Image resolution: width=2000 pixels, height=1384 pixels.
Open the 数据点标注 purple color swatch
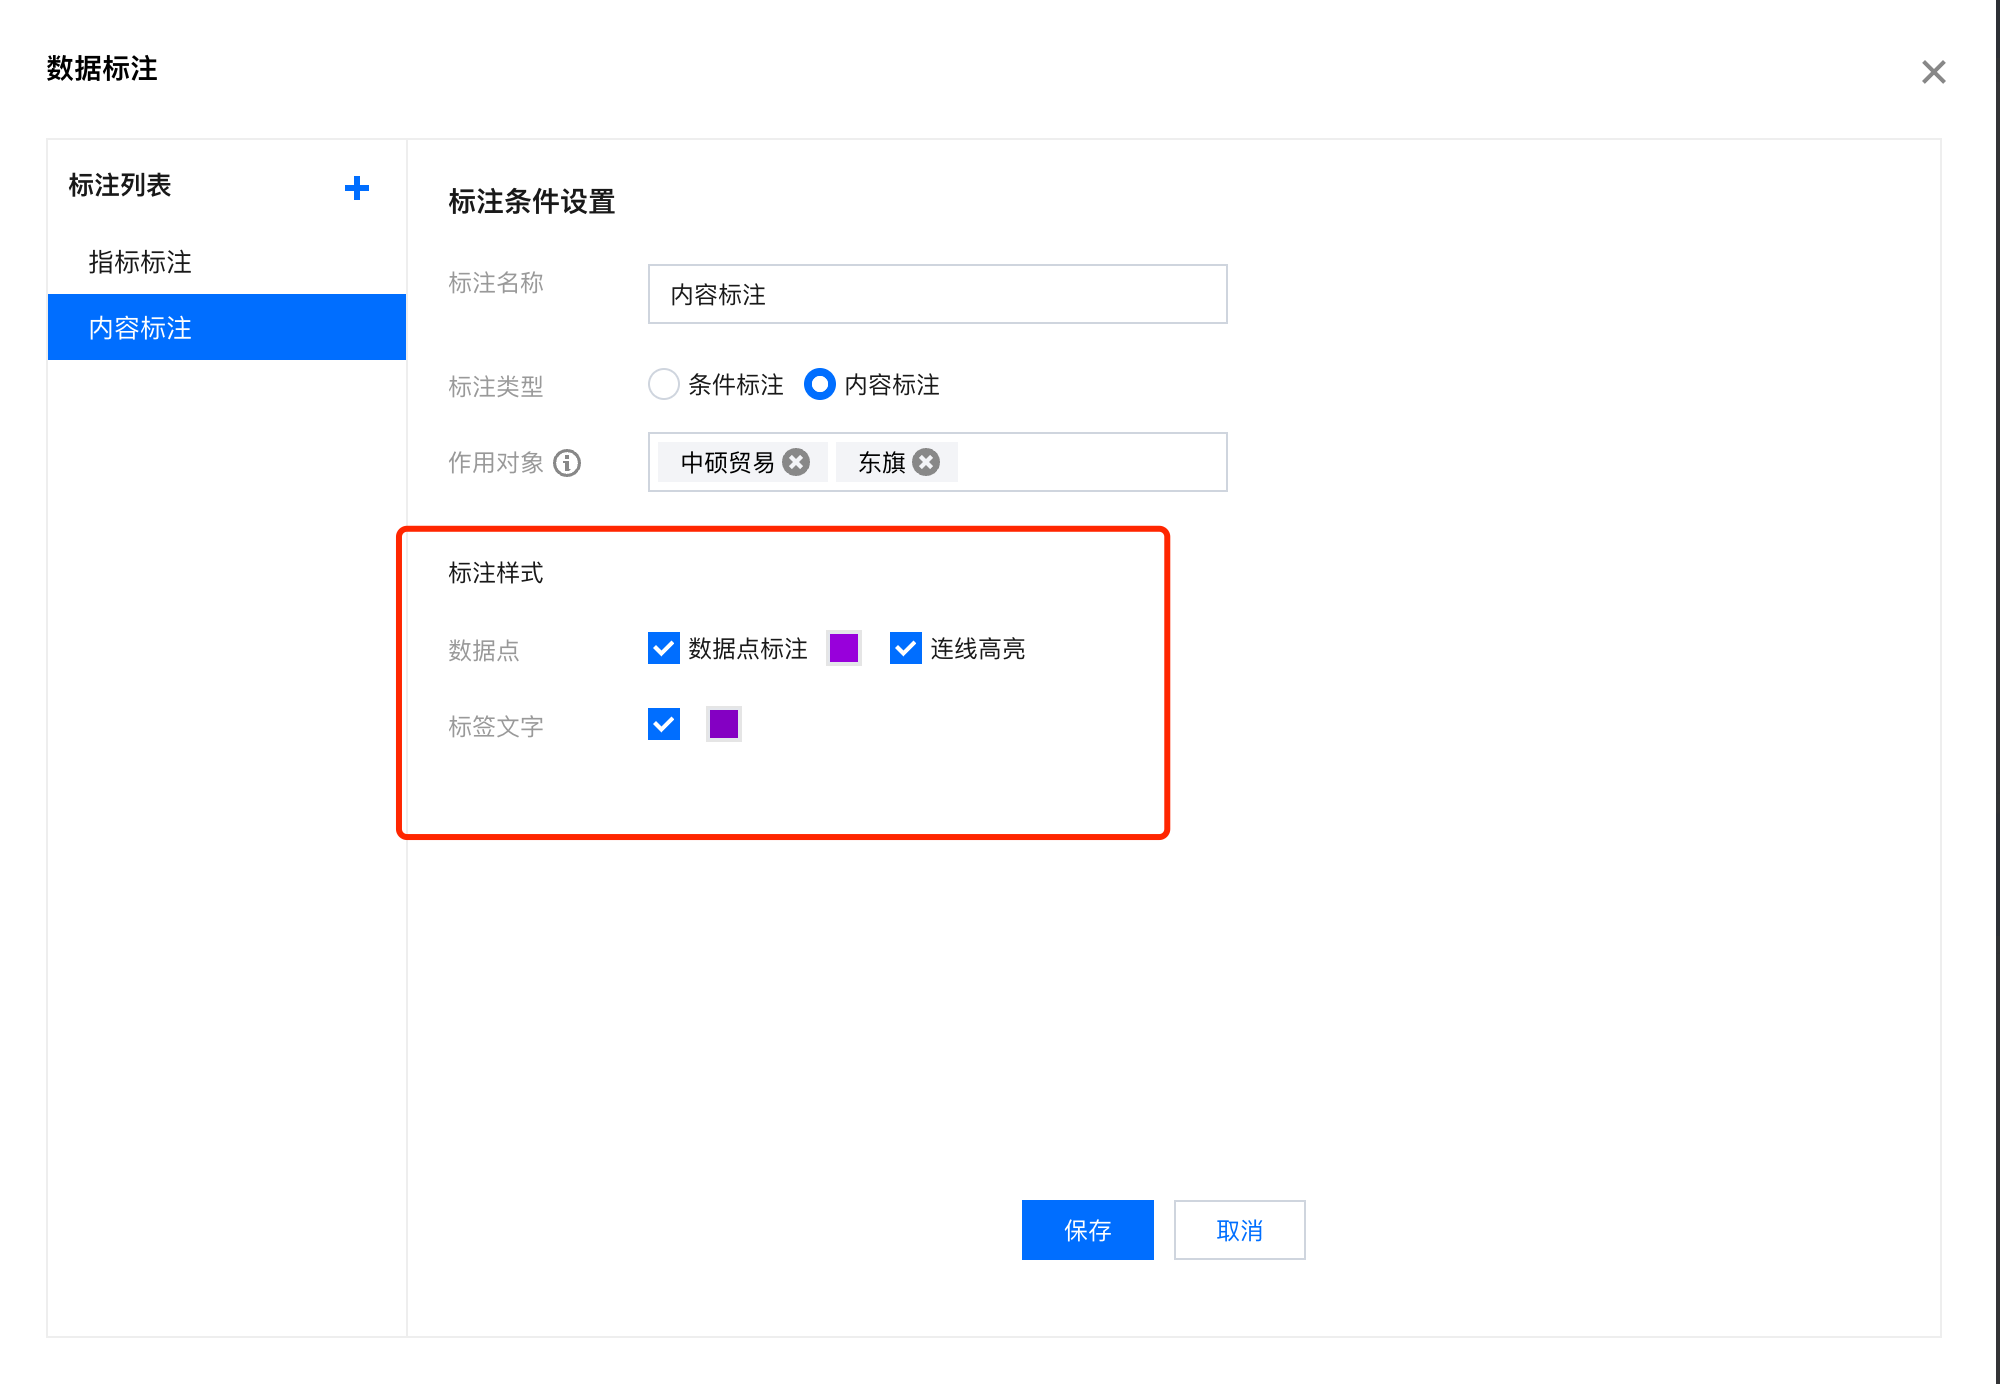pyautogui.click(x=844, y=648)
